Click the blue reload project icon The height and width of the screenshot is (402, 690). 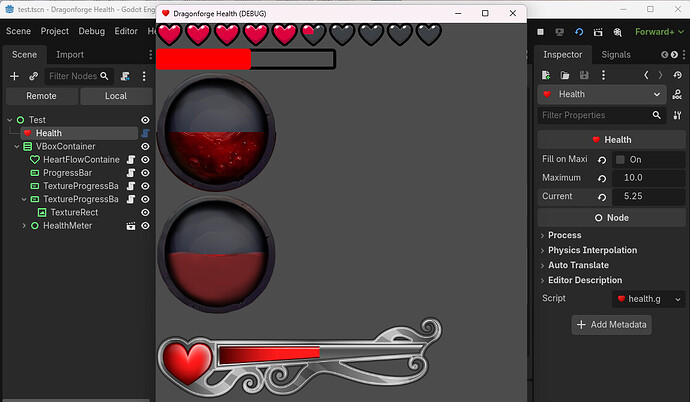(x=579, y=32)
